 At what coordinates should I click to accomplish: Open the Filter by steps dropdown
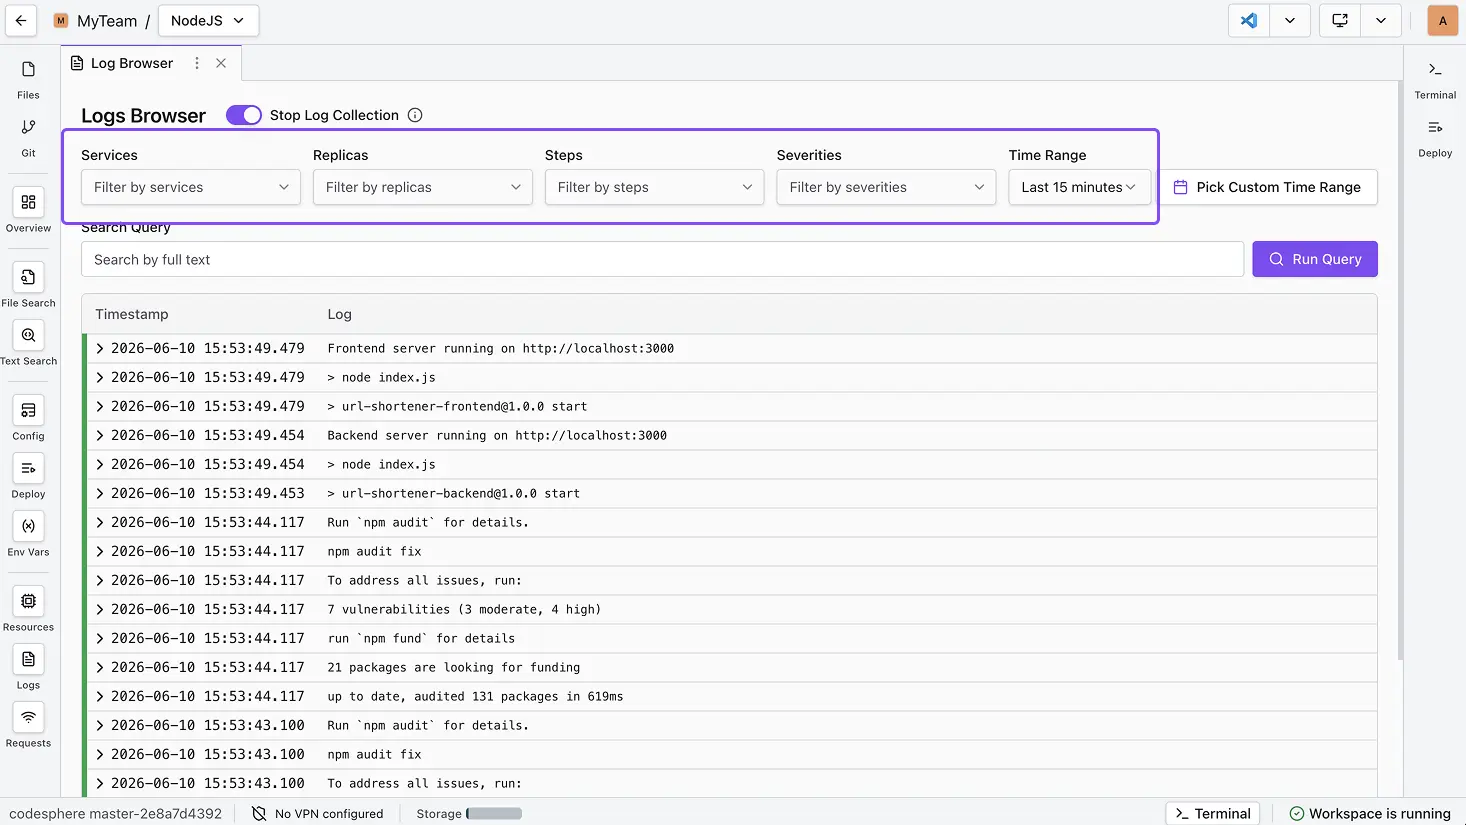click(x=655, y=187)
